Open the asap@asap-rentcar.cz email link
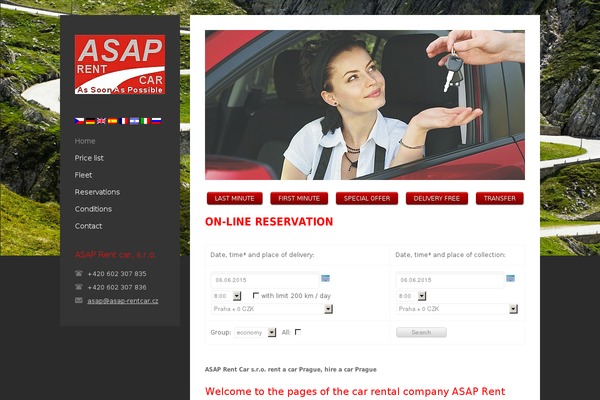The image size is (600, 400). [x=123, y=301]
